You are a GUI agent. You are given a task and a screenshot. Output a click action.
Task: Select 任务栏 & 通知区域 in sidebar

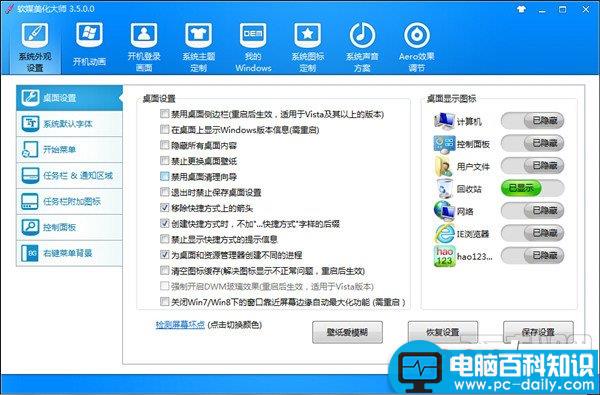(69, 175)
